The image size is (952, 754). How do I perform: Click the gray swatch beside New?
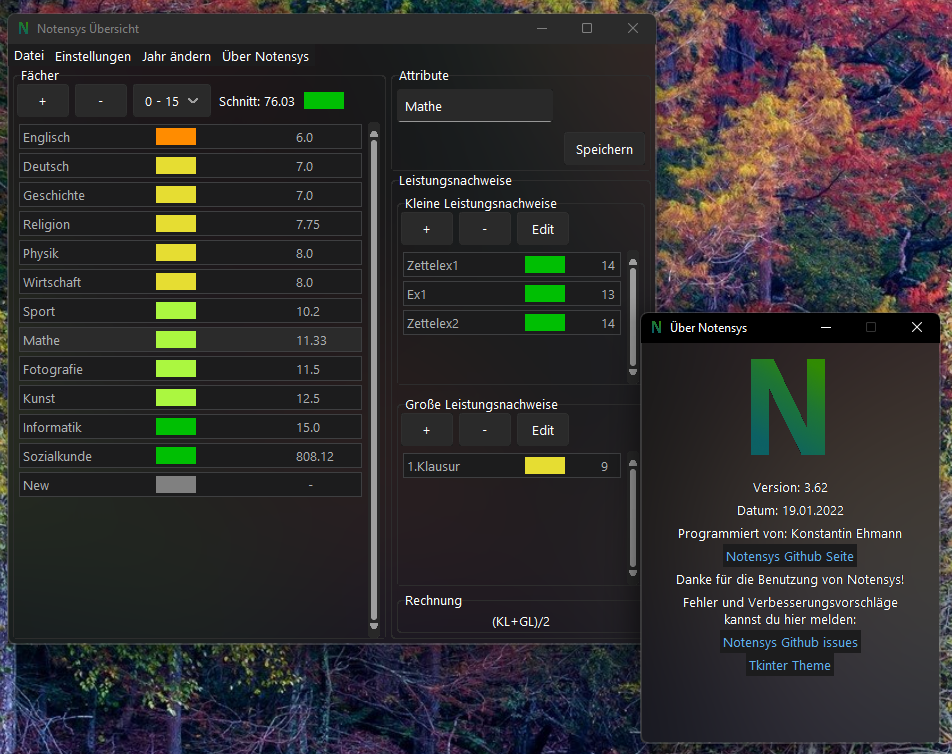click(176, 484)
